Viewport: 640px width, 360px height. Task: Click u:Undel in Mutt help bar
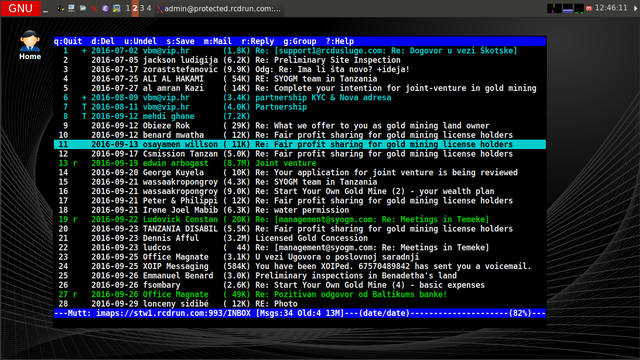[140, 41]
